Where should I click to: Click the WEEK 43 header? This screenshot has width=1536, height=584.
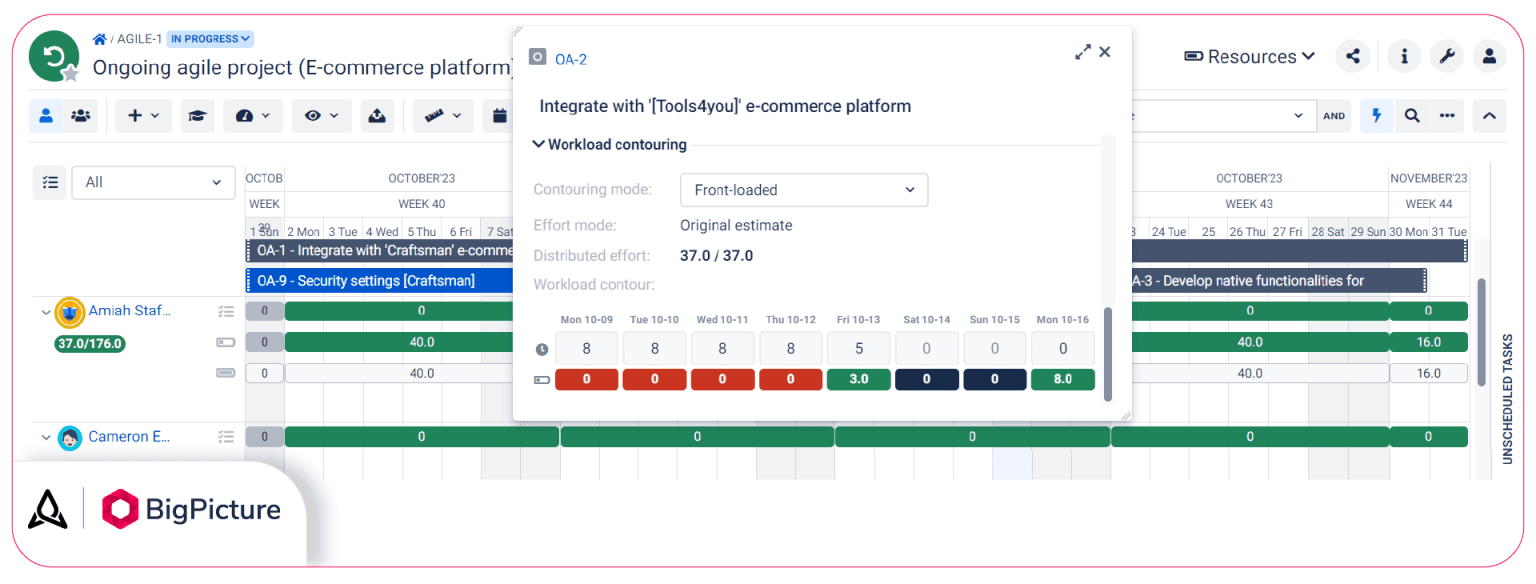tap(1249, 204)
